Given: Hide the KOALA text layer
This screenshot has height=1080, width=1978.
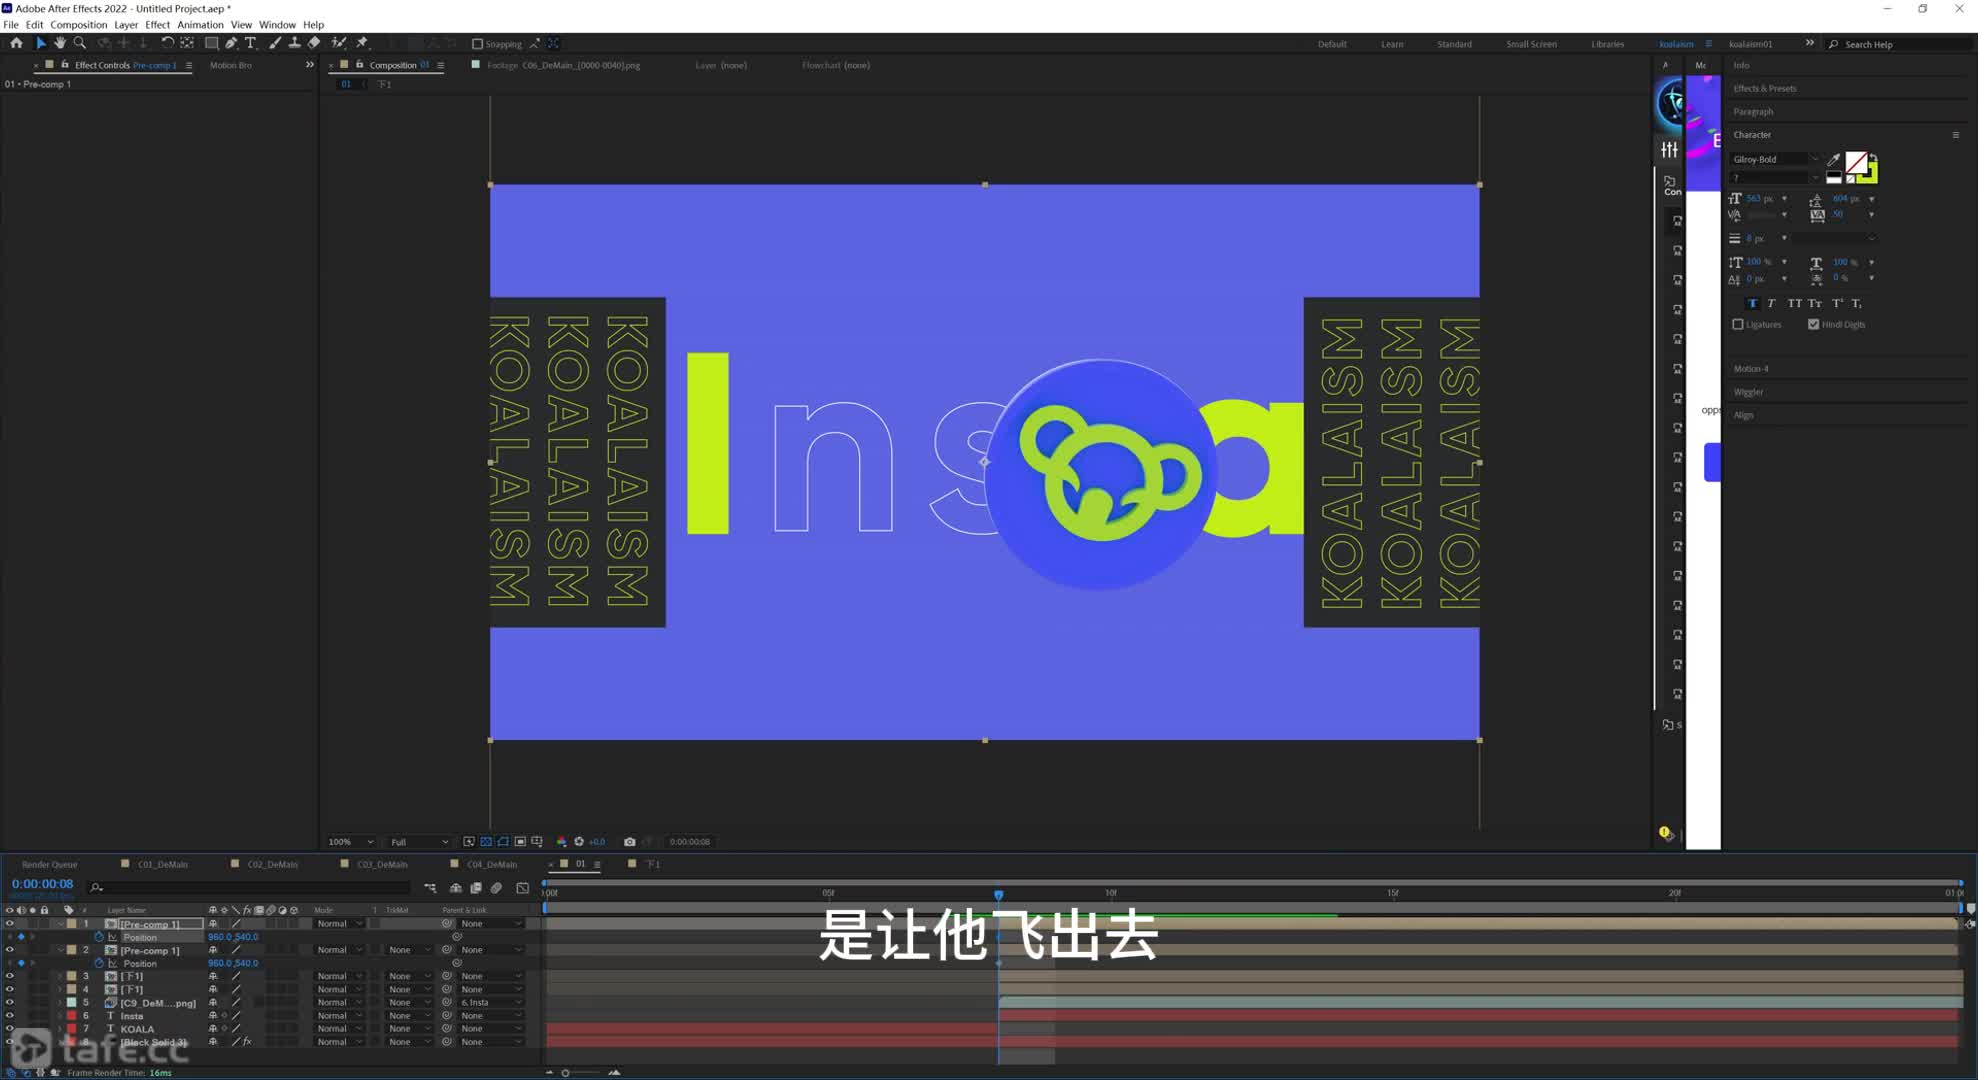Looking at the screenshot, I should pos(9,1029).
